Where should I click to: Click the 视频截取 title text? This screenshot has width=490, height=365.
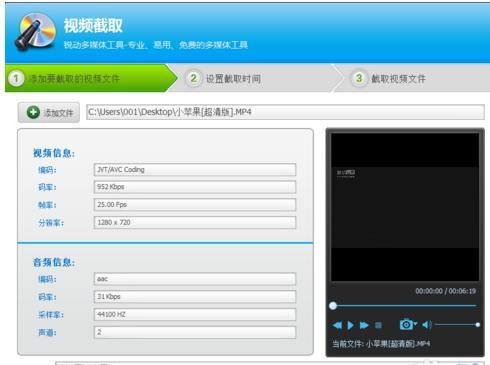click(93, 26)
